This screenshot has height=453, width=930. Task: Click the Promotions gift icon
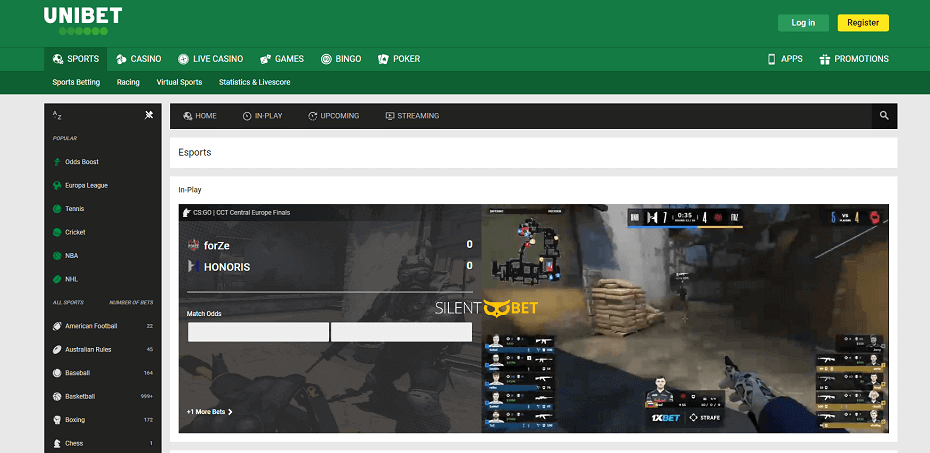[824, 59]
